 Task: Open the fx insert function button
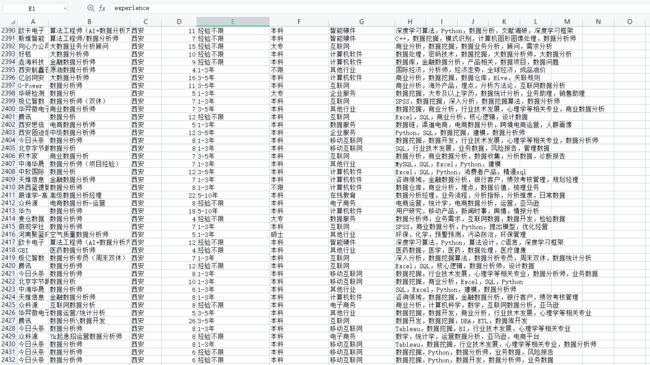coord(102,8)
